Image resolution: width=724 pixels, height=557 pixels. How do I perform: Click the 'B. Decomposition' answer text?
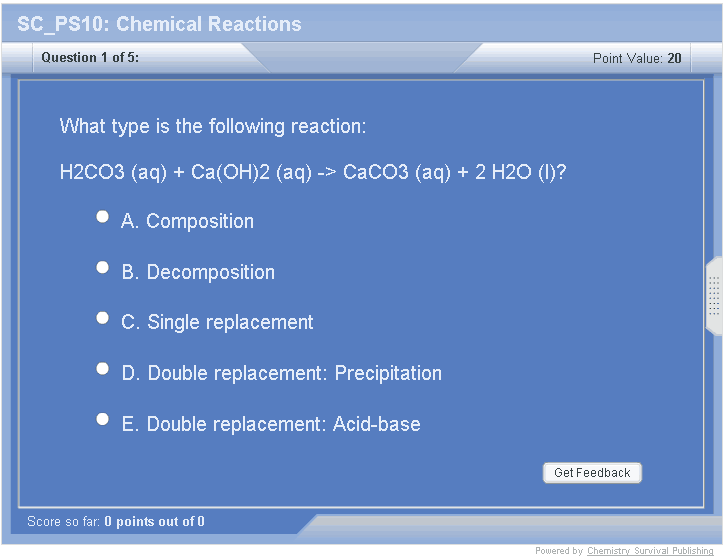click(198, 272)
